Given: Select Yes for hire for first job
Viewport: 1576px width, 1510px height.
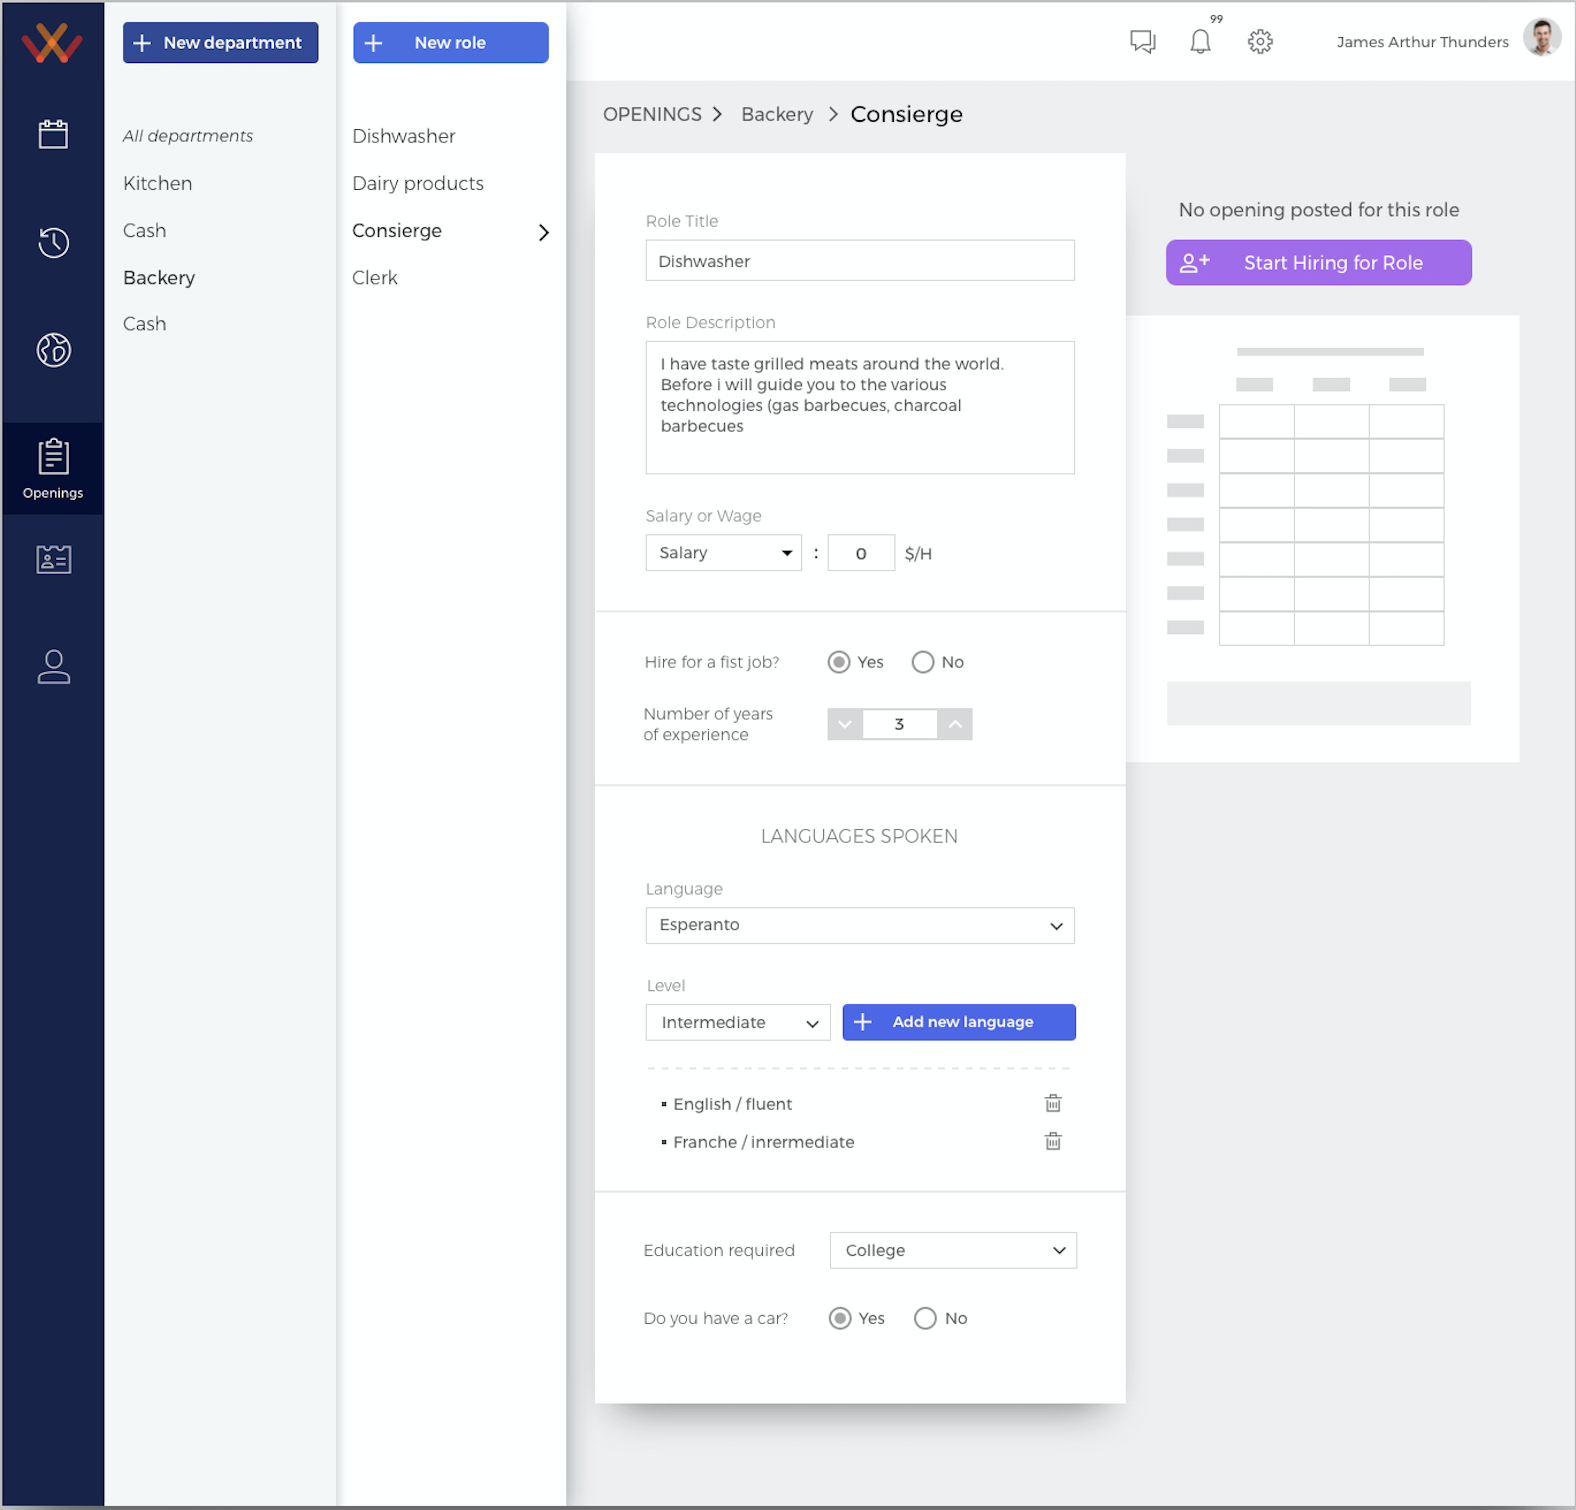Looking at the screenshot, I should point(839,662).
